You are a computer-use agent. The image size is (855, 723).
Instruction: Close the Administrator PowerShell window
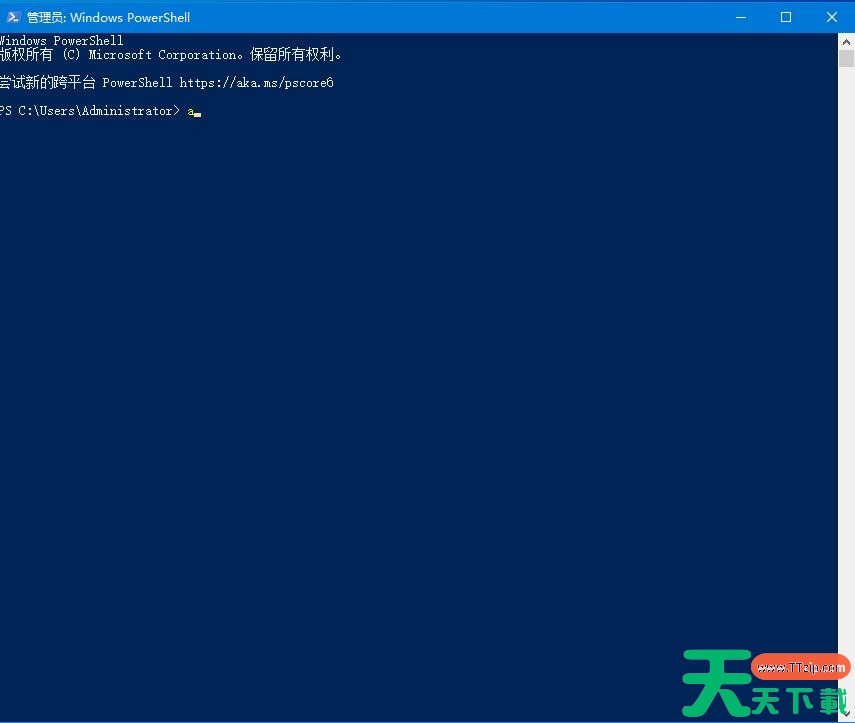click(832, 17)
